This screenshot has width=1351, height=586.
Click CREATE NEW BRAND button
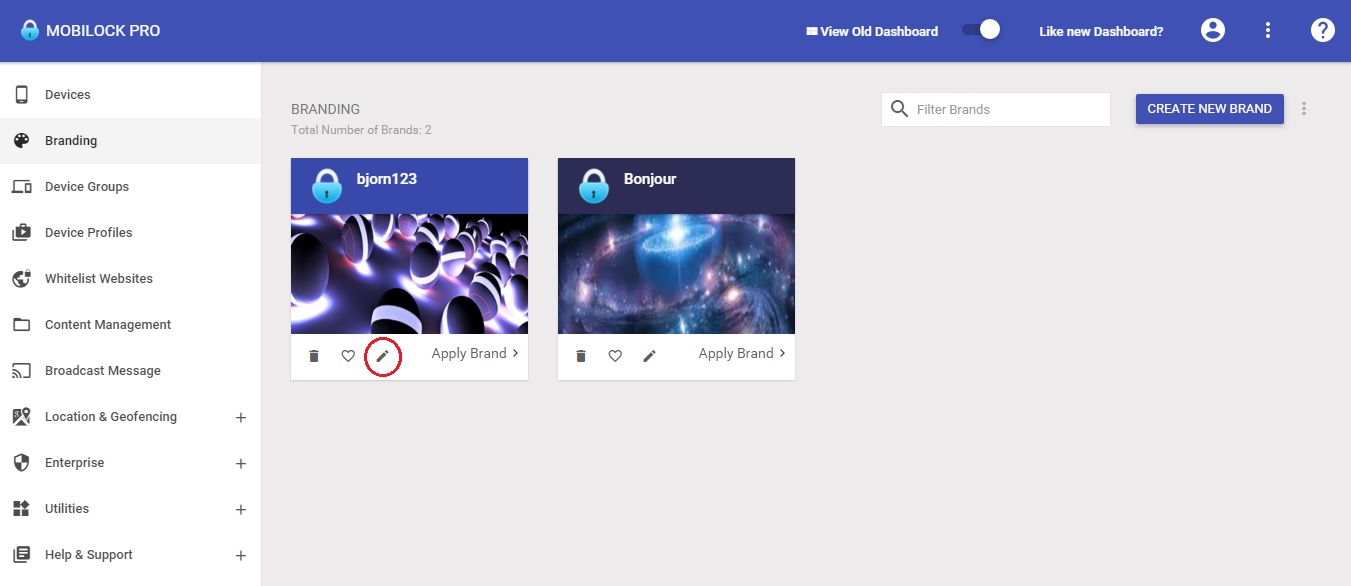point(1209,109)
